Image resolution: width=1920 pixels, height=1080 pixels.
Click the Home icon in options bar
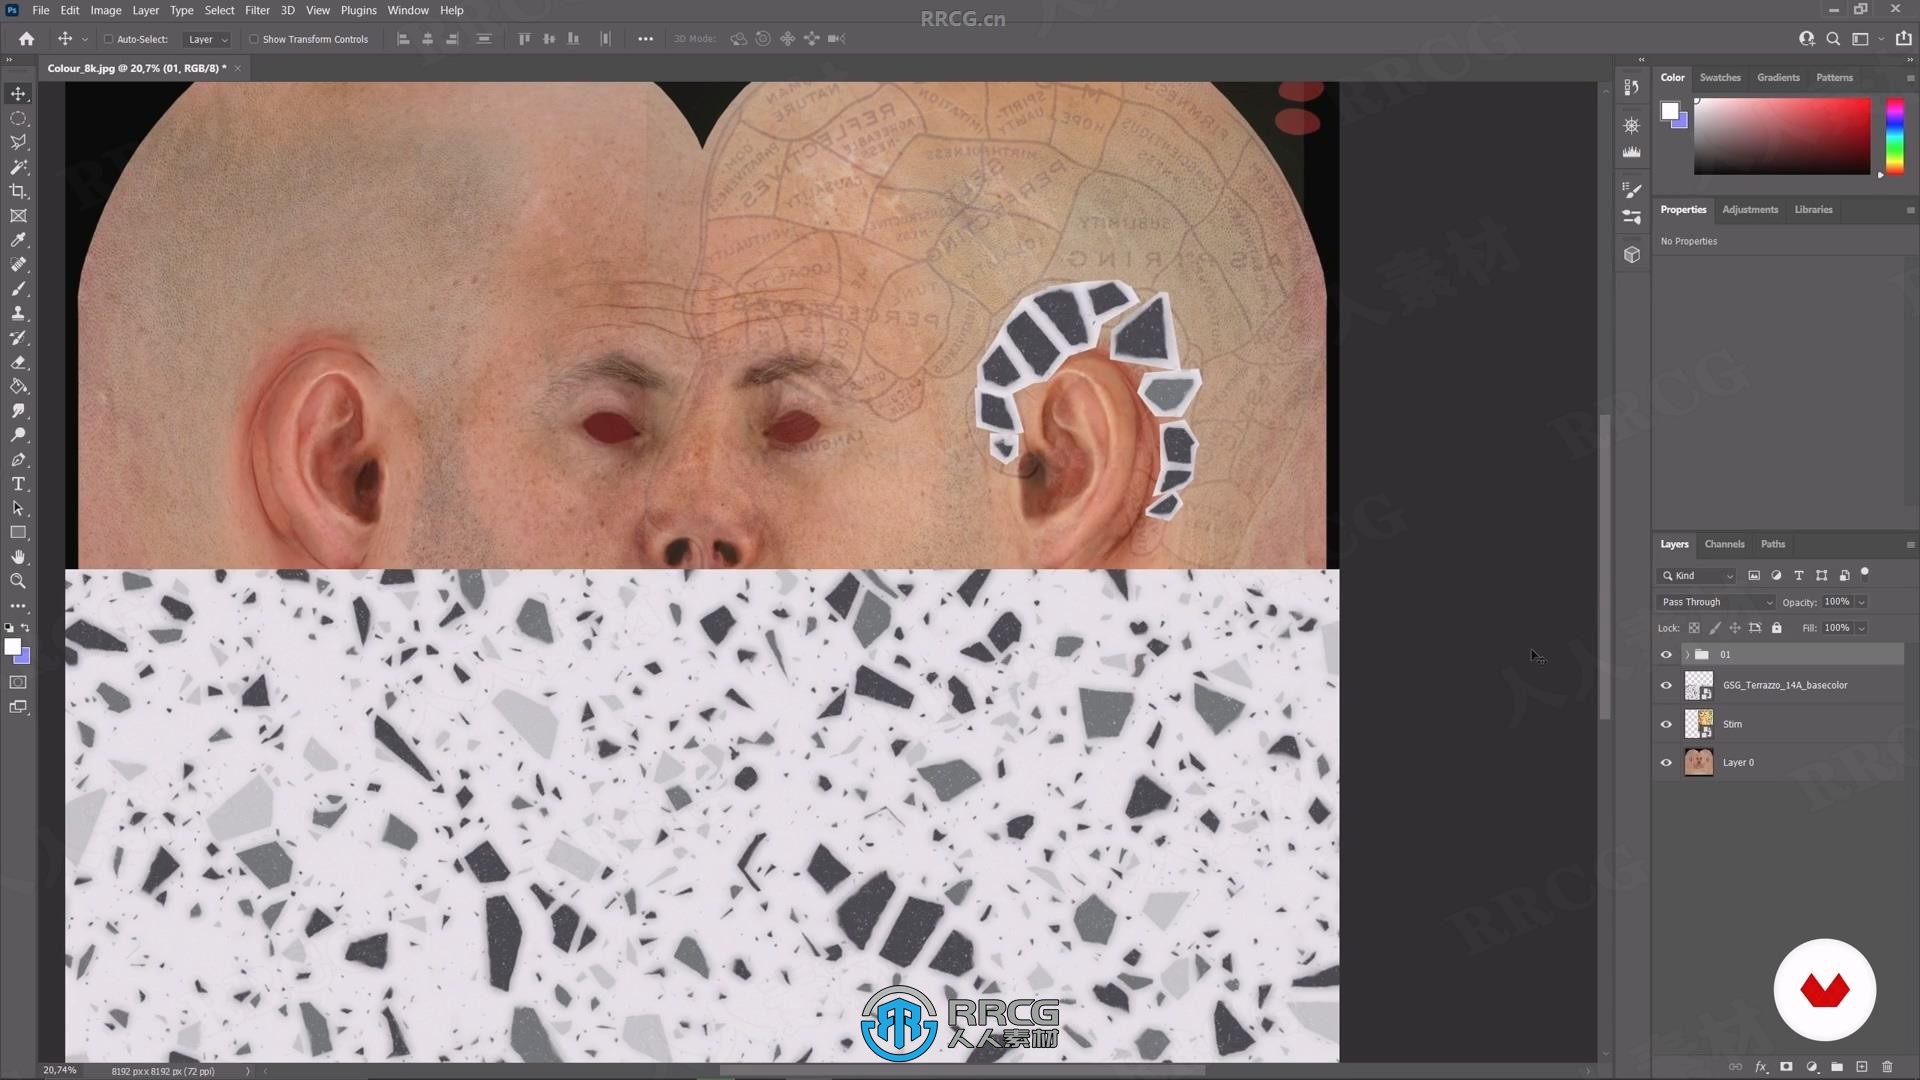tap(27, 39)
